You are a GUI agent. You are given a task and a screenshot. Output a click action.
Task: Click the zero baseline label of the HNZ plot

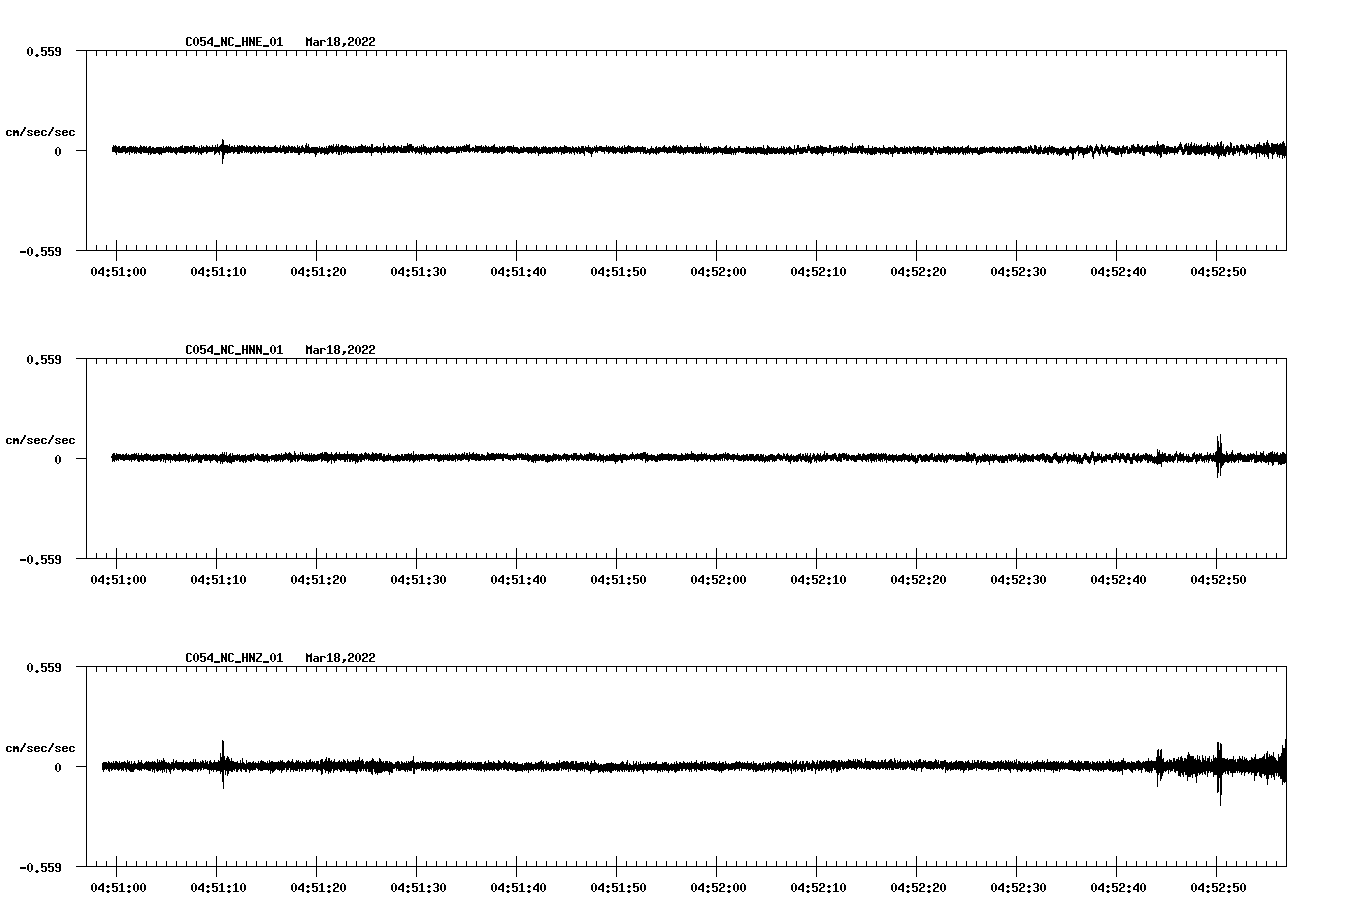click(58, 767)
